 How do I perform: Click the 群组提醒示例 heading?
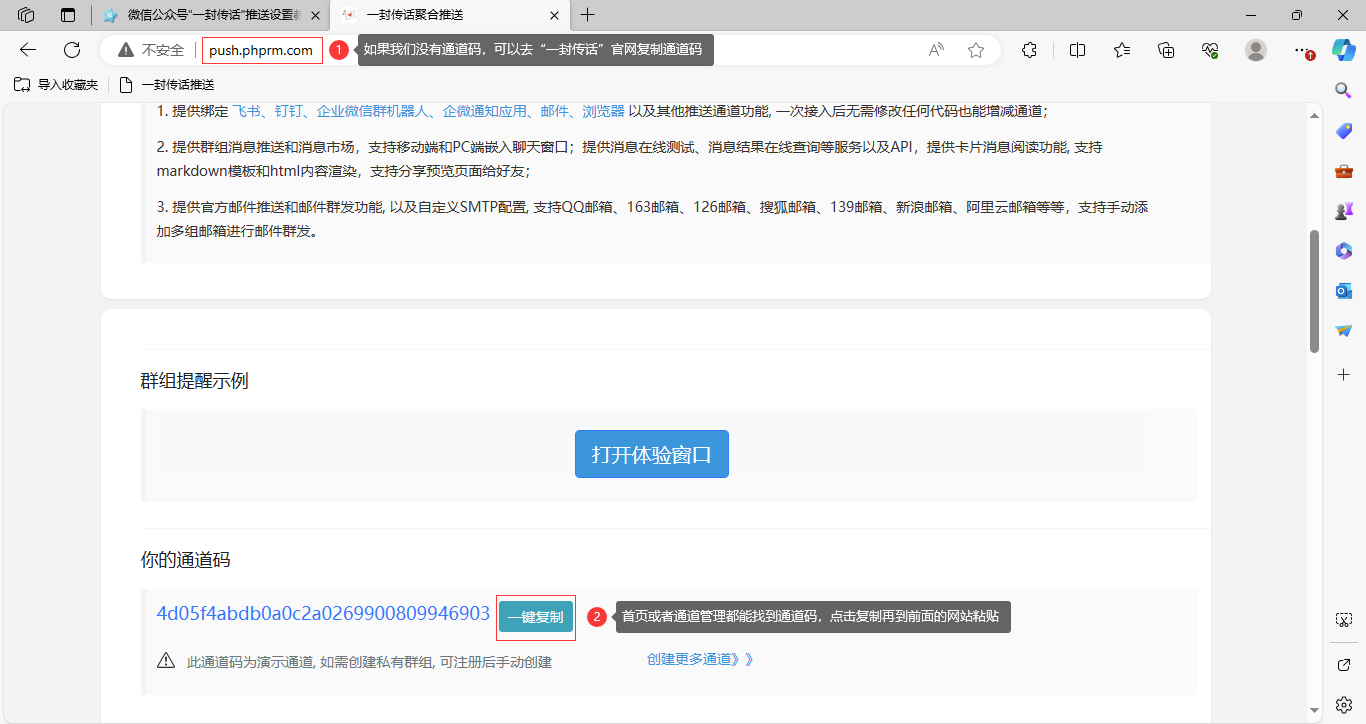[x=194, y=381]
